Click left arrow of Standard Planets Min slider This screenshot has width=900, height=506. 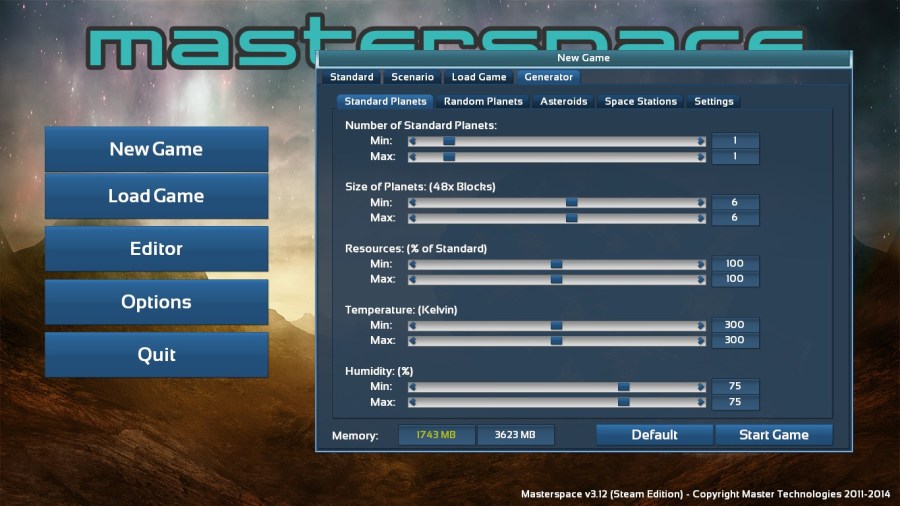pyautogui.click(x=412, y=142)
